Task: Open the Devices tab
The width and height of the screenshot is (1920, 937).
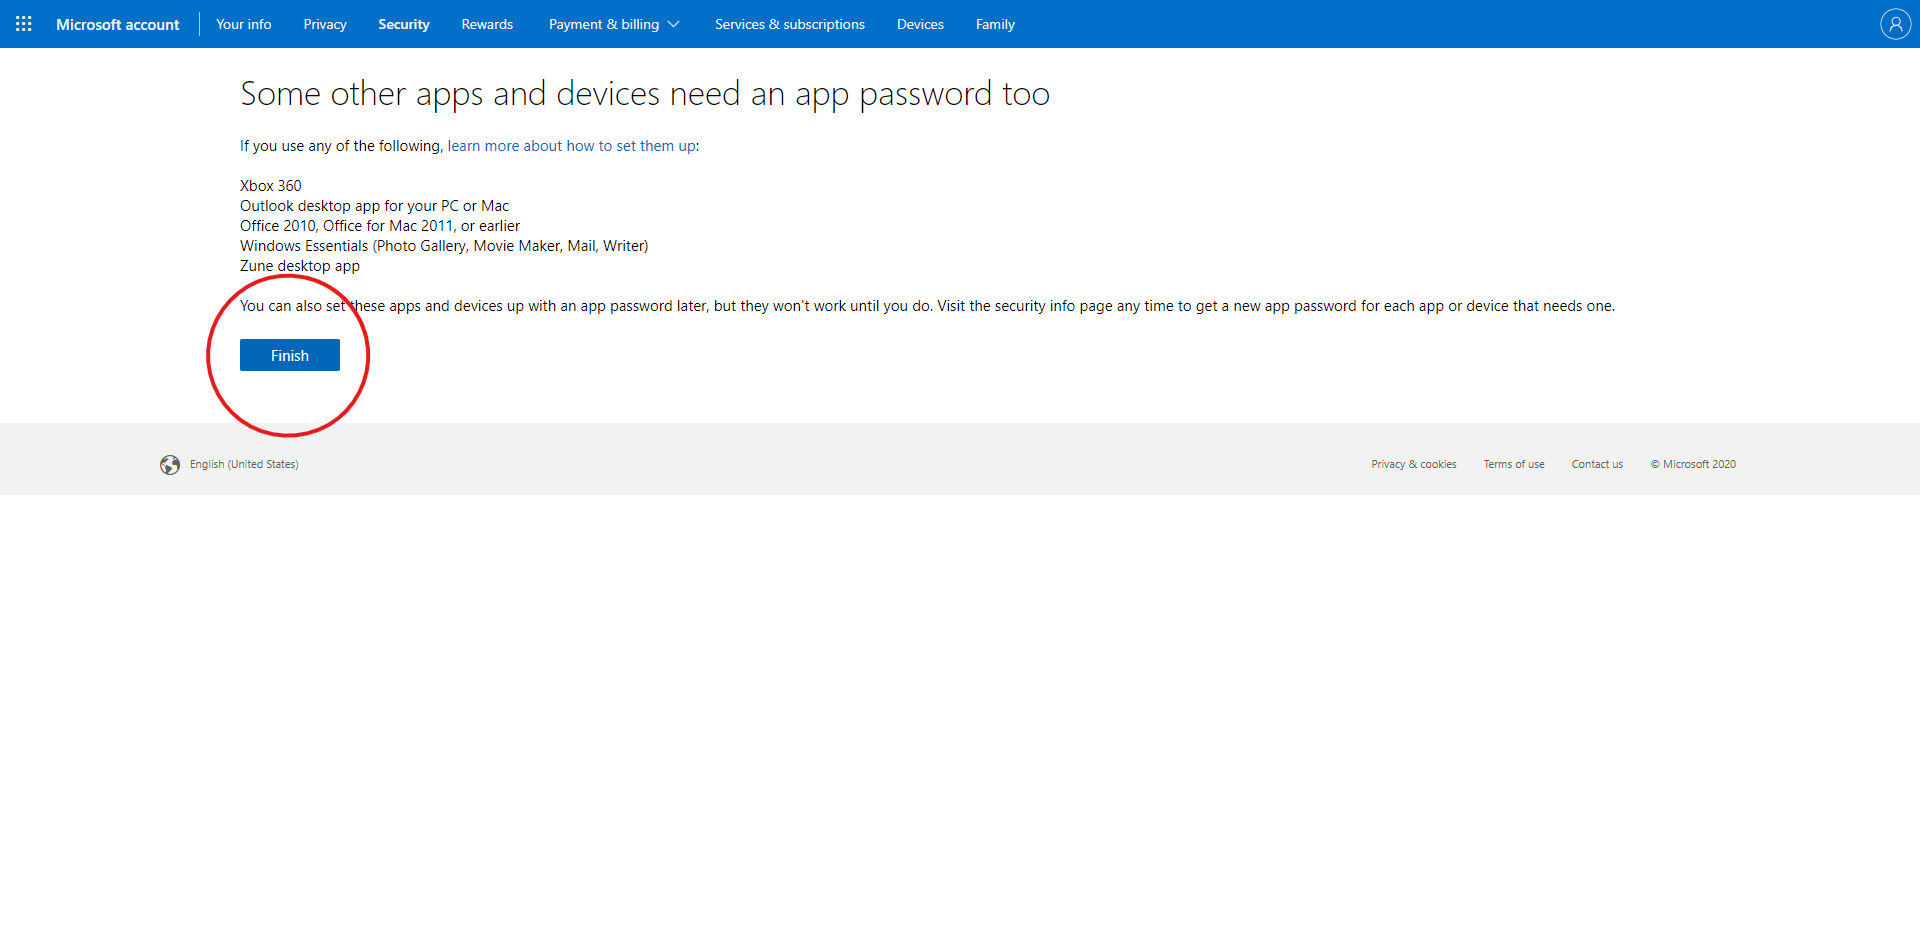Action: click(920, 24)
